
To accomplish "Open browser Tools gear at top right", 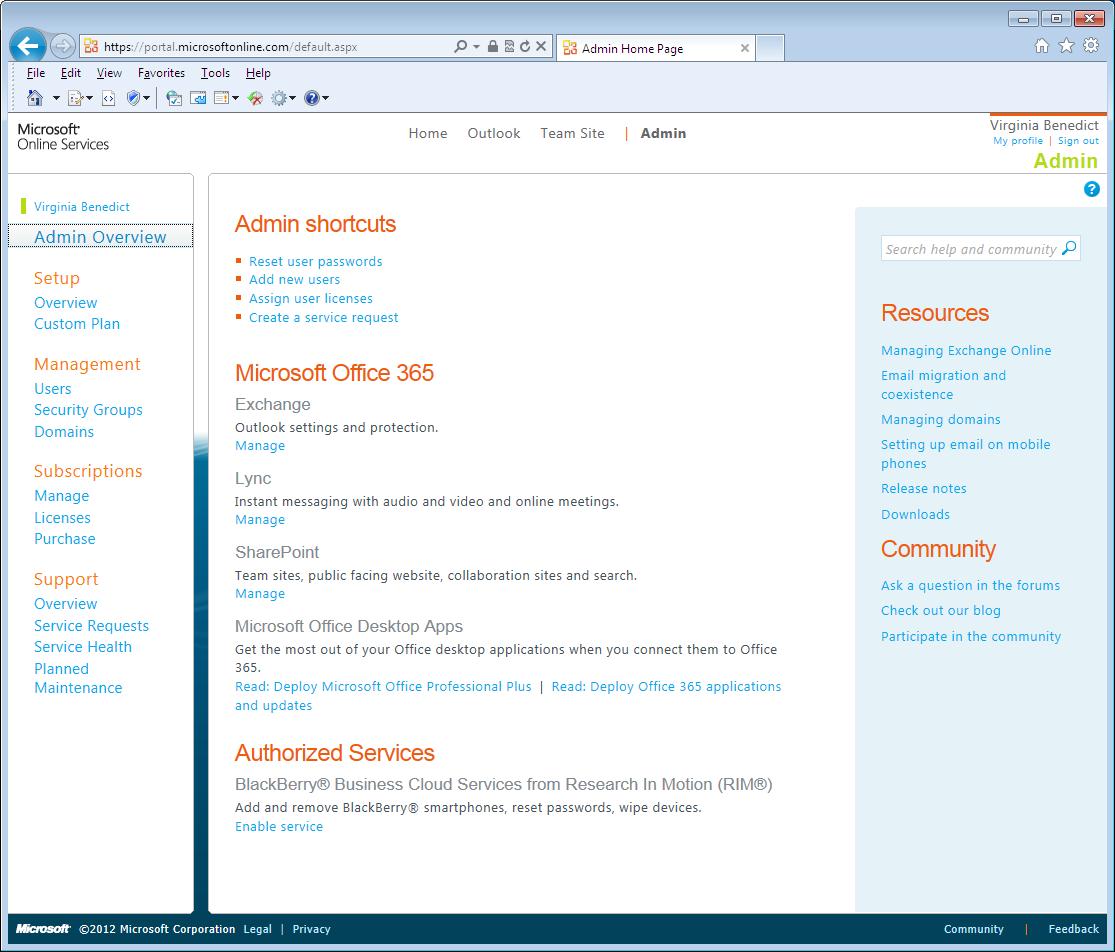I will click(1092, 46).
